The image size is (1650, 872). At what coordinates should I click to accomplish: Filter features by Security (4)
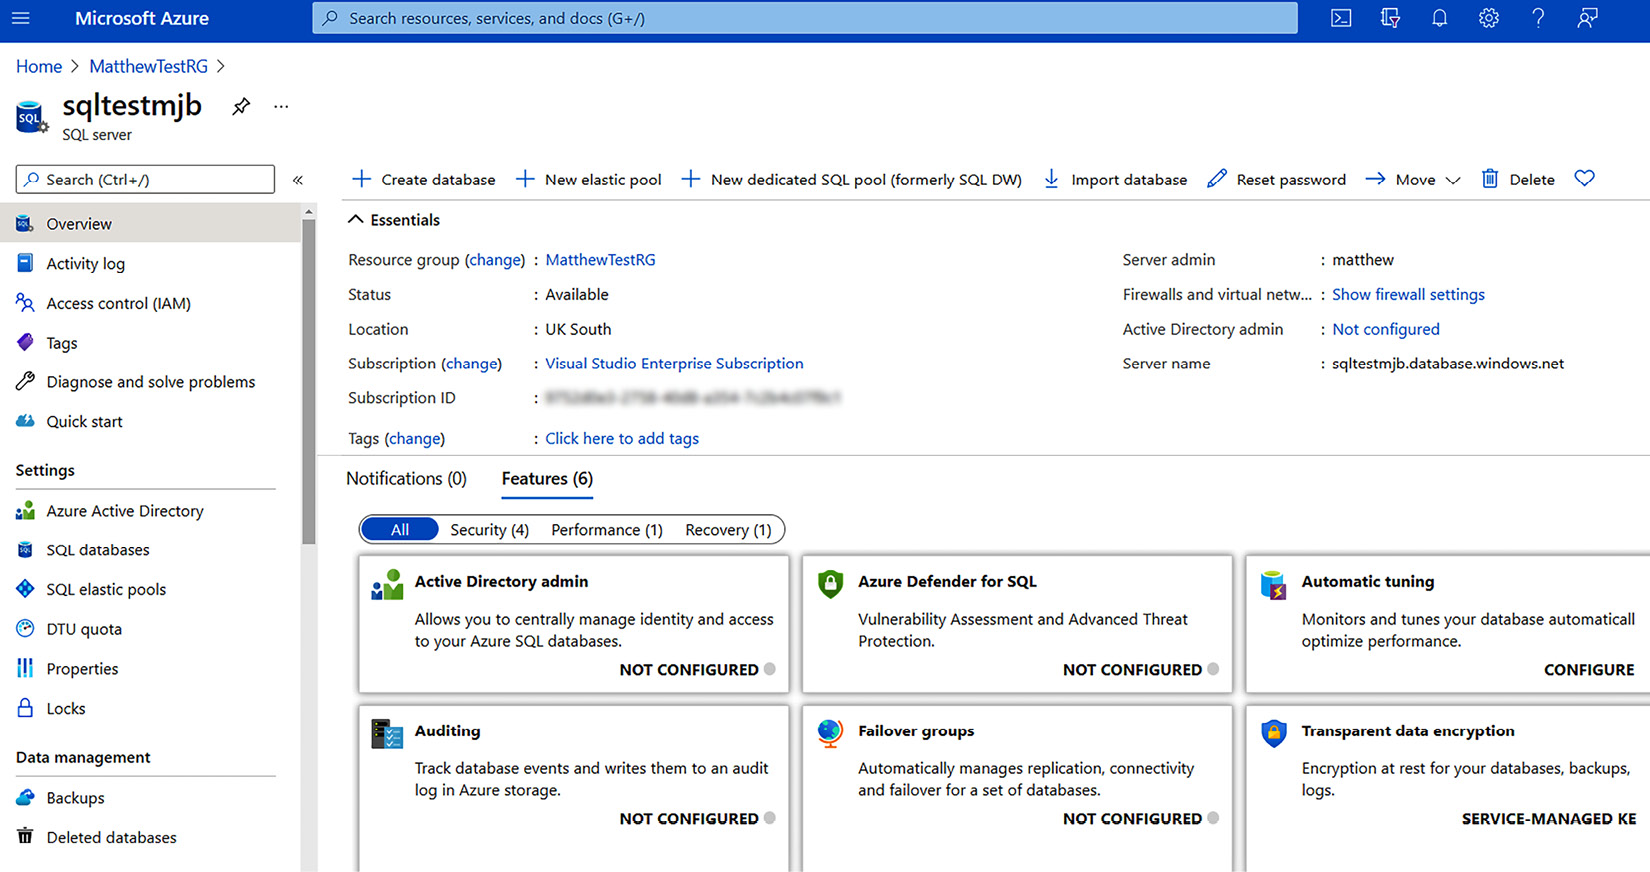[489, 529]
